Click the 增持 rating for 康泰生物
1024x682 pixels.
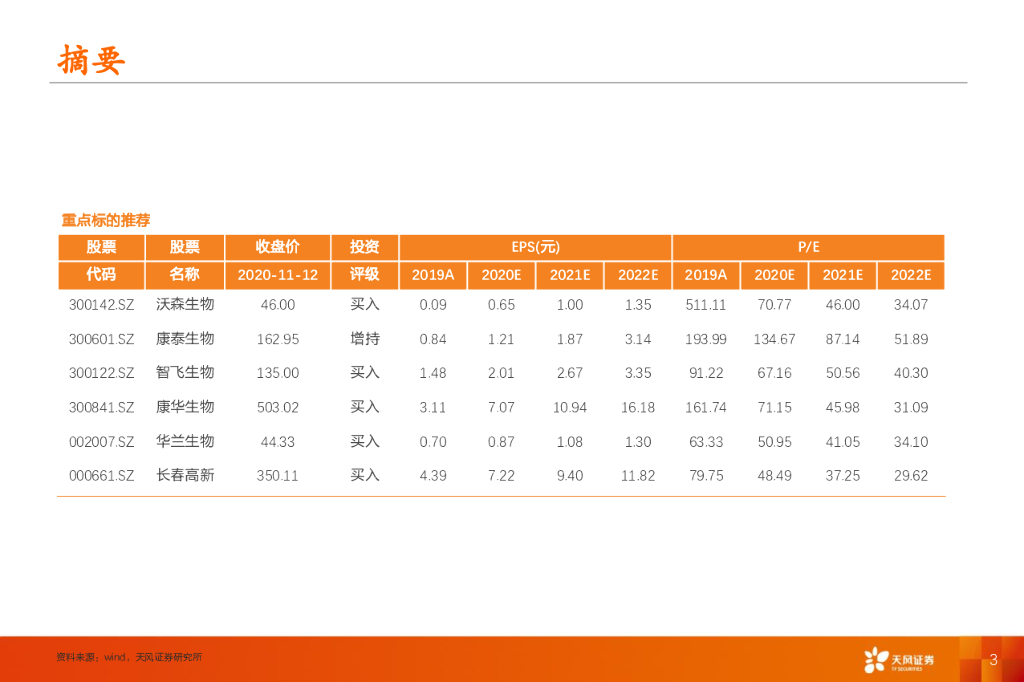tap(364, 338)
